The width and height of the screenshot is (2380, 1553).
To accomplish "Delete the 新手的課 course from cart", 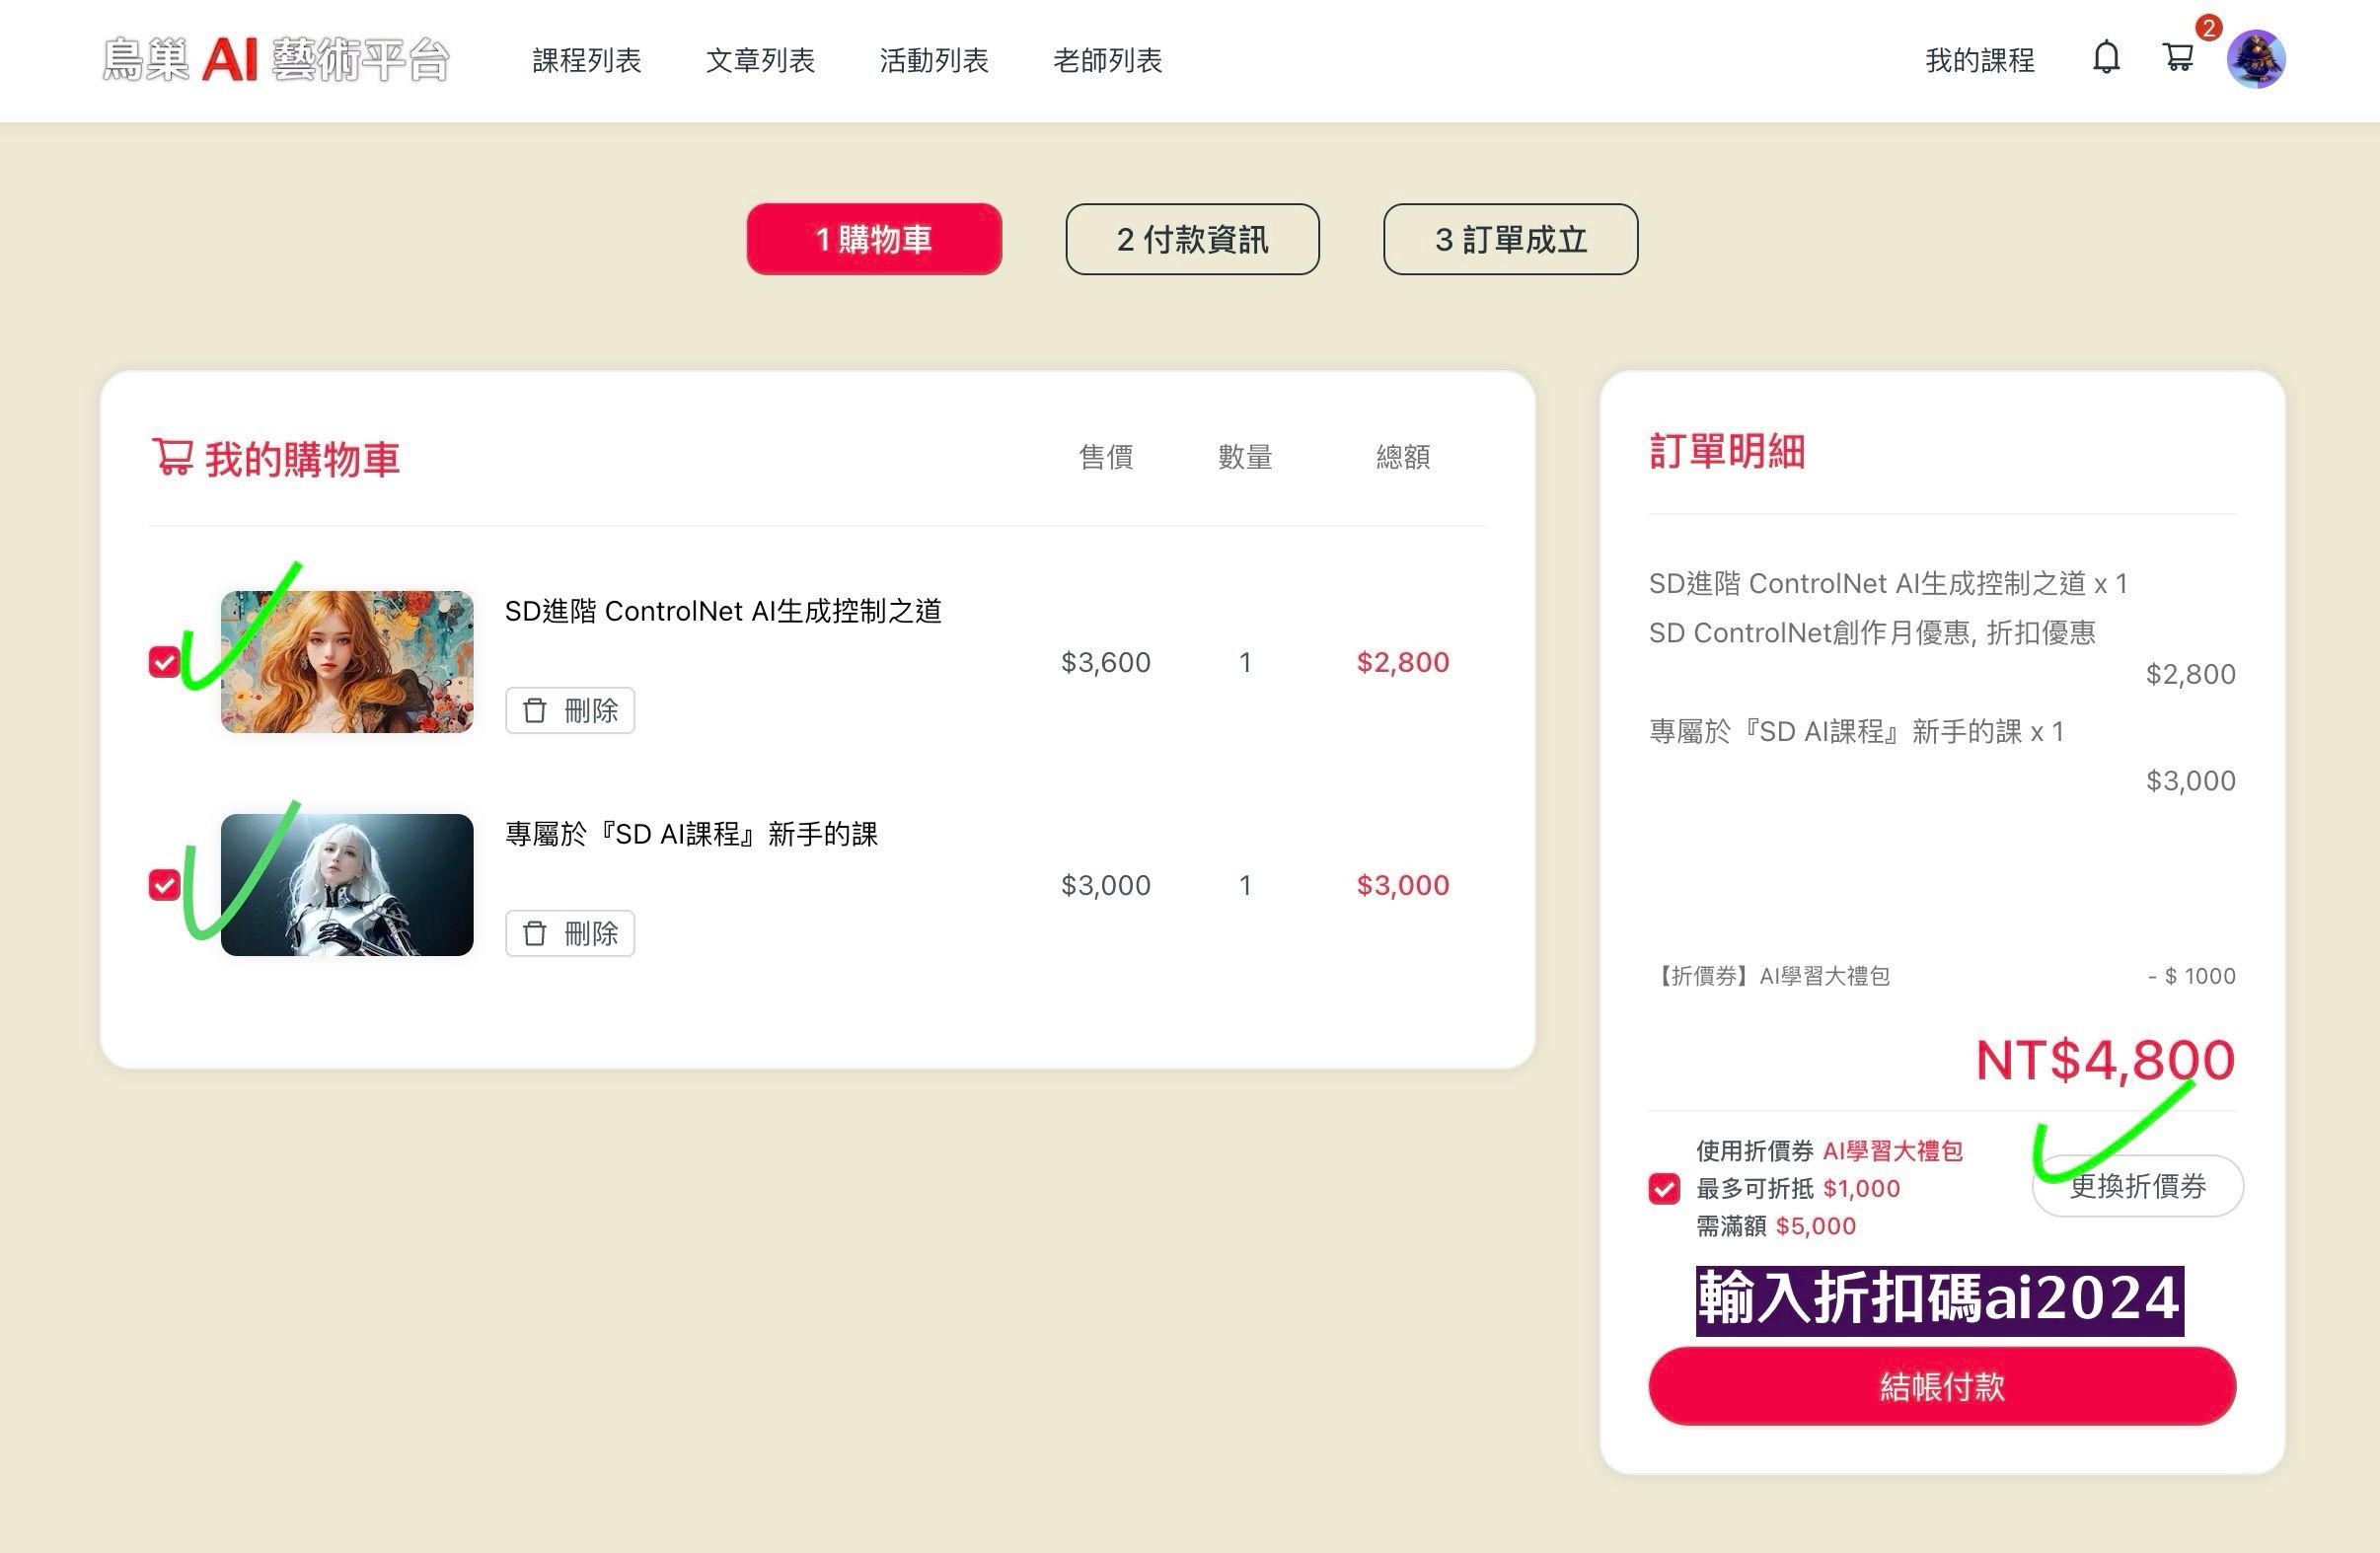I will 570,934.
